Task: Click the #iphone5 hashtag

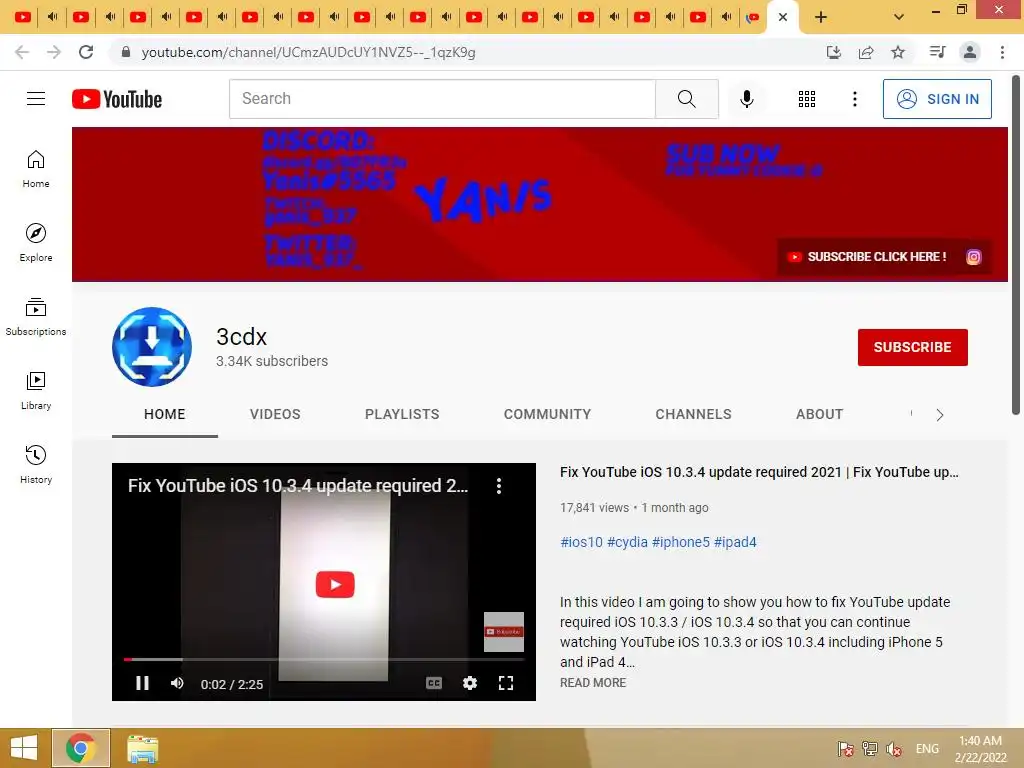Action: pos(680,542)
